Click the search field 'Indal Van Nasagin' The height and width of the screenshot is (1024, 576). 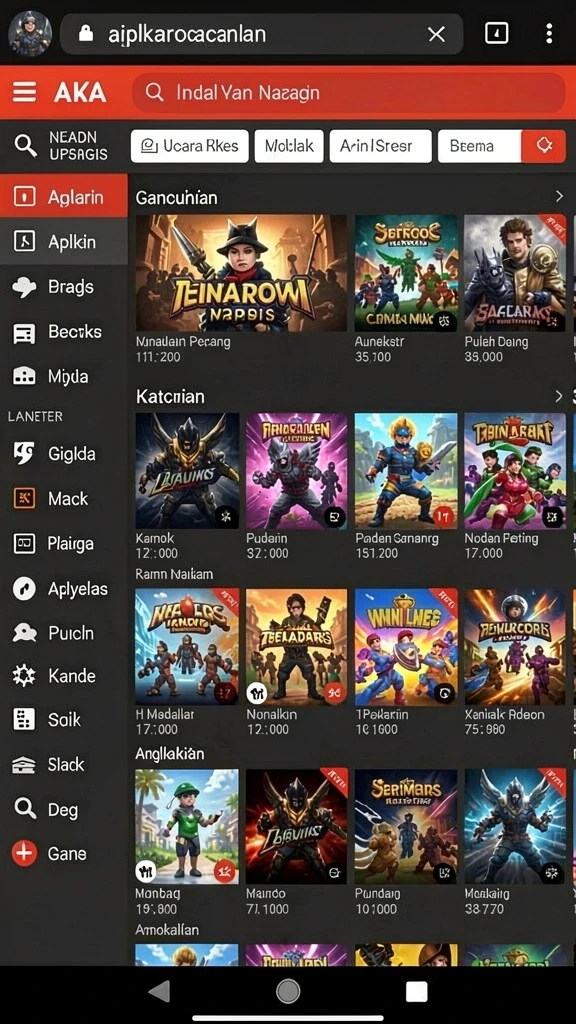(x=349, y=92)
